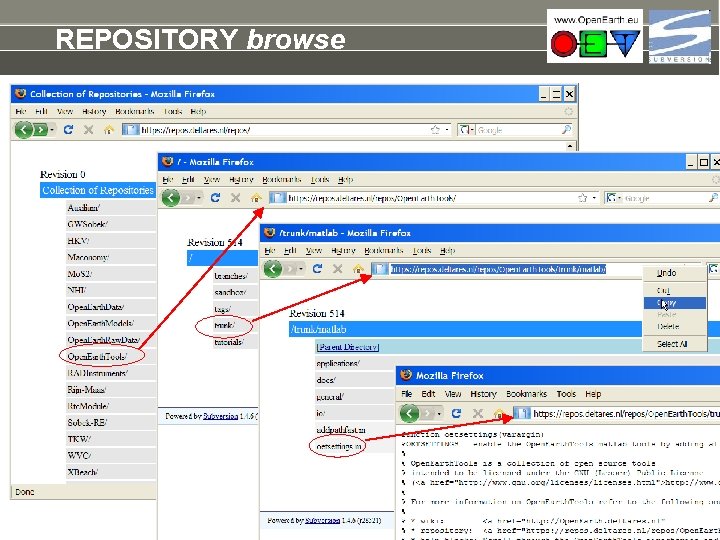Open address bar dropdown in '/ - Mozilla Firefox' window

pos(595,198)
